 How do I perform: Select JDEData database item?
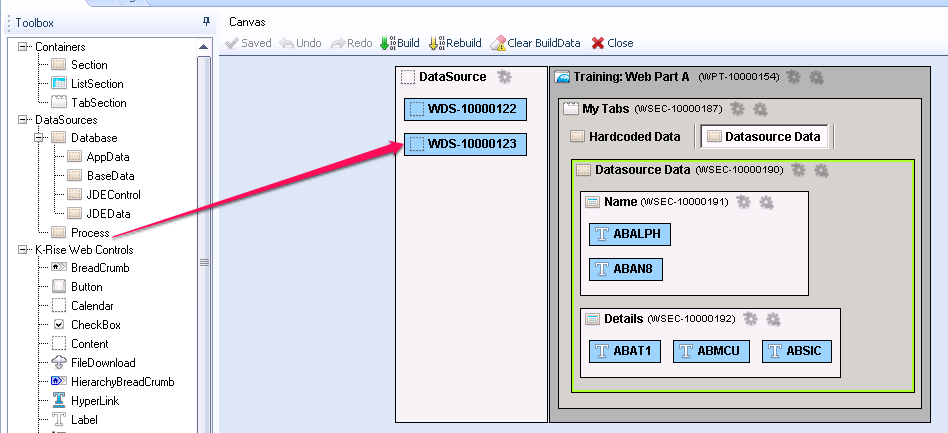(99, 213)
